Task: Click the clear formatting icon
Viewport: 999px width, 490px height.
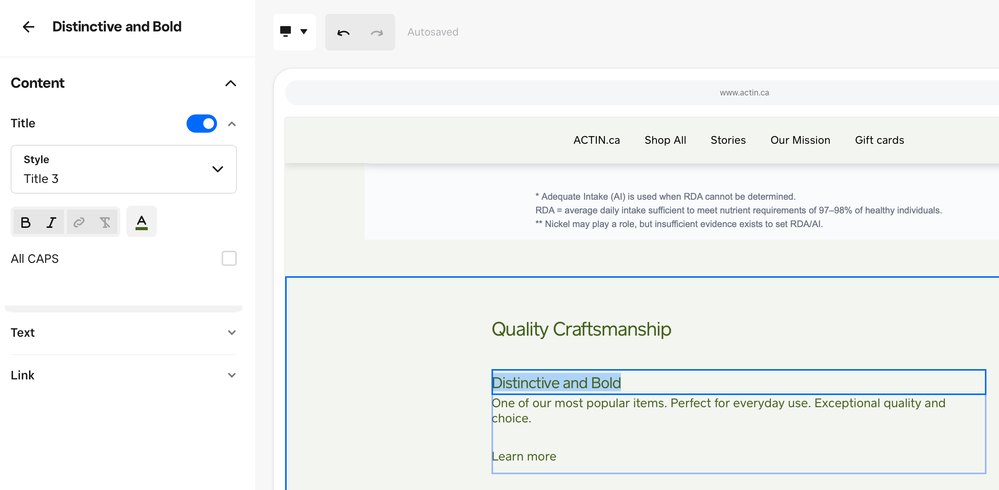Action: click(105, 222)
